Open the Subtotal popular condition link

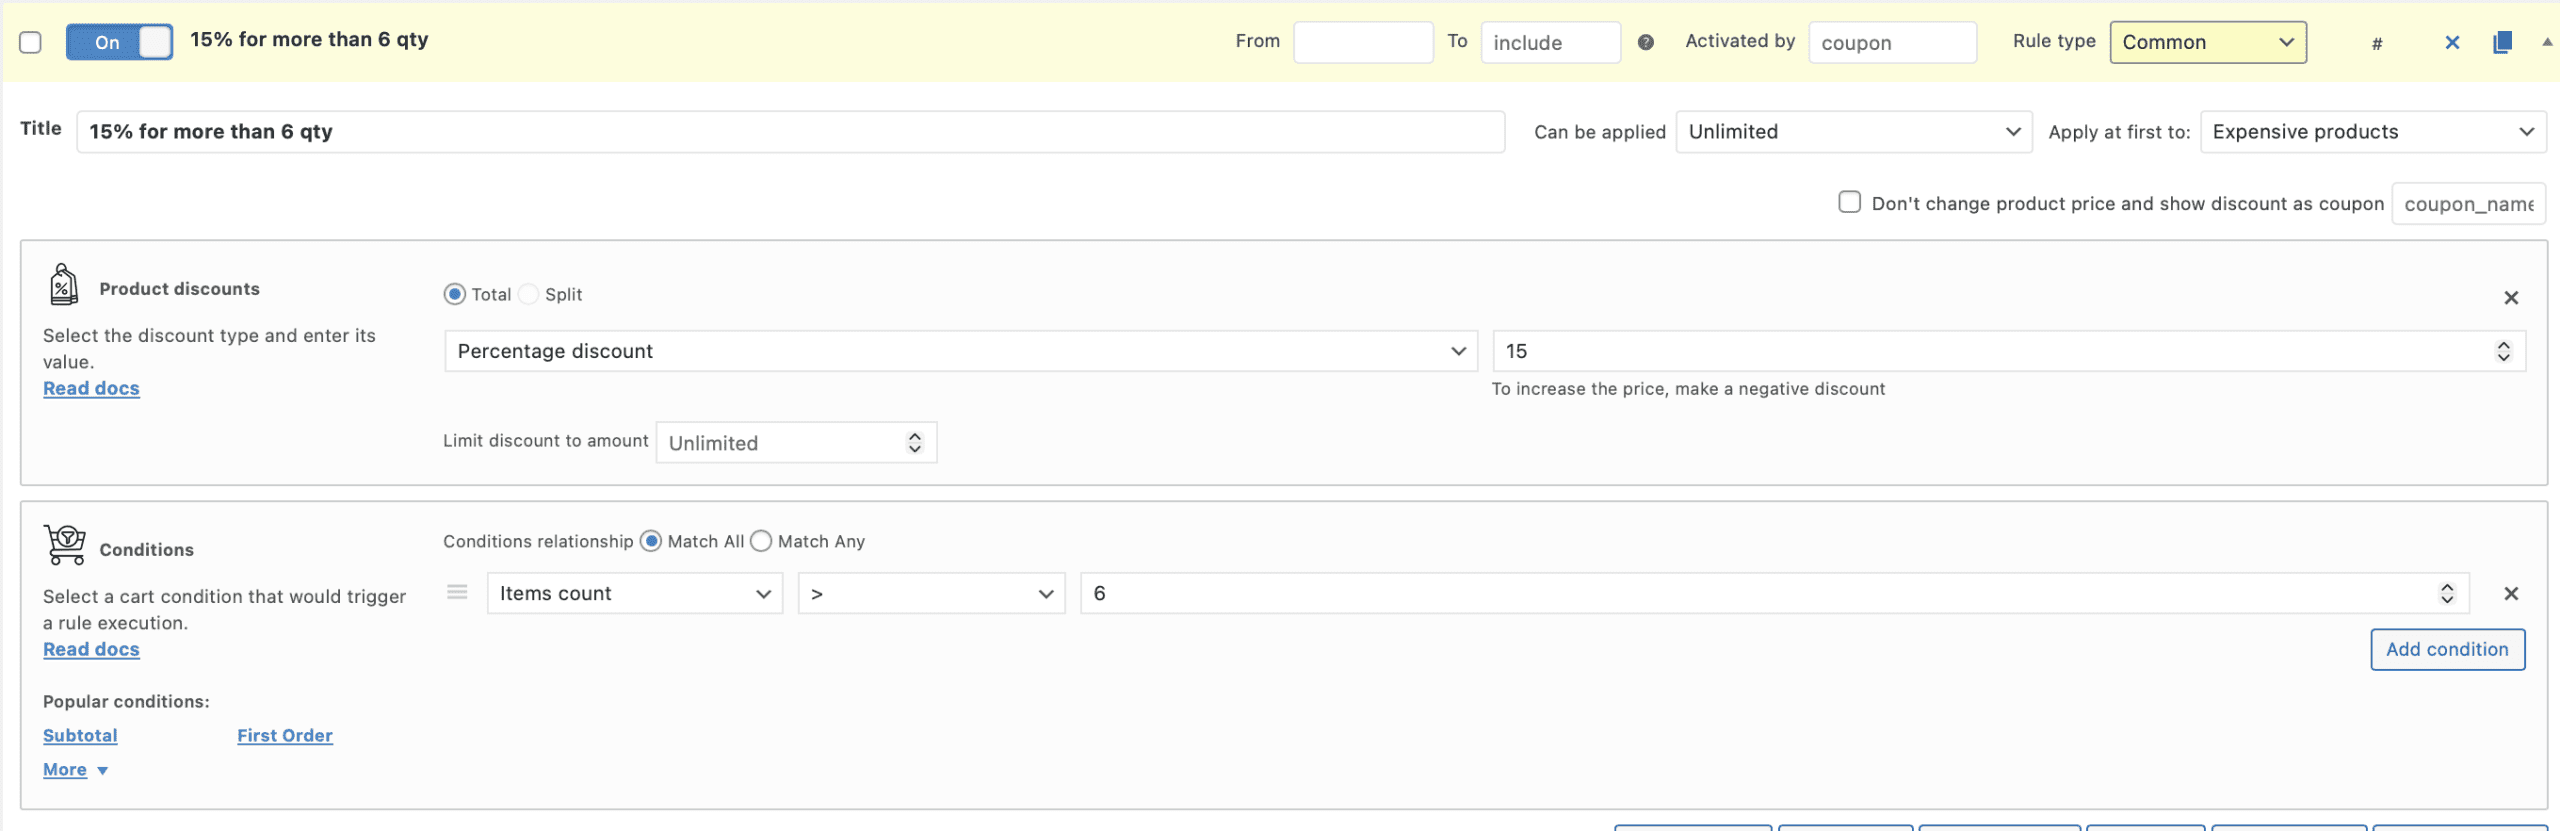[80, 736]
